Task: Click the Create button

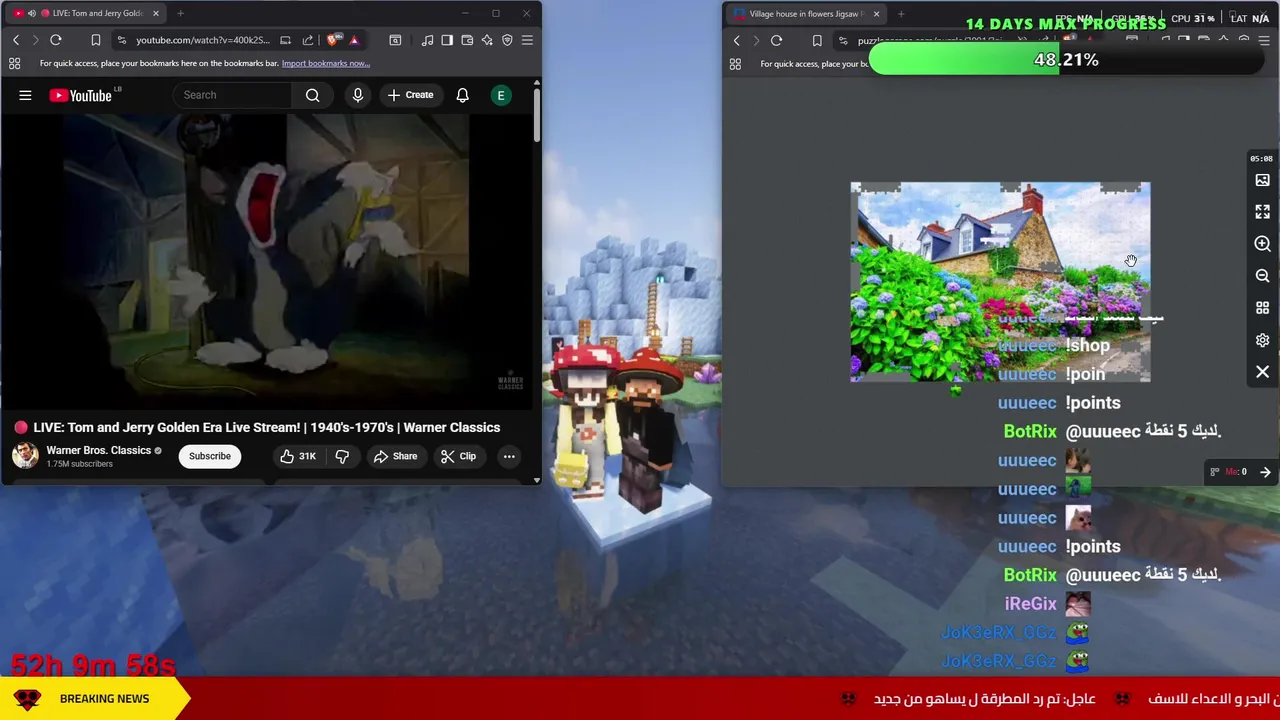Action: 410,95
